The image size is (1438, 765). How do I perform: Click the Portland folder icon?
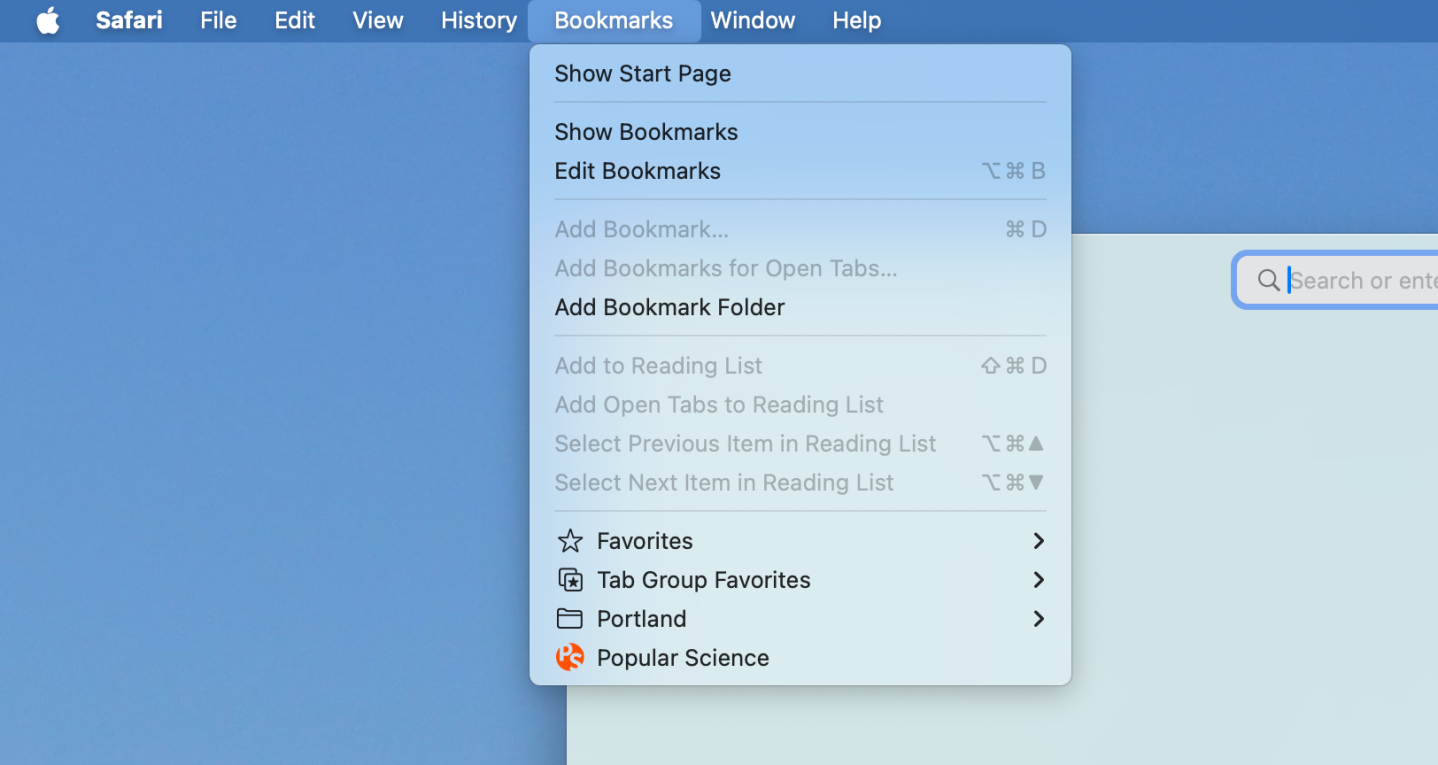(569, 619)
